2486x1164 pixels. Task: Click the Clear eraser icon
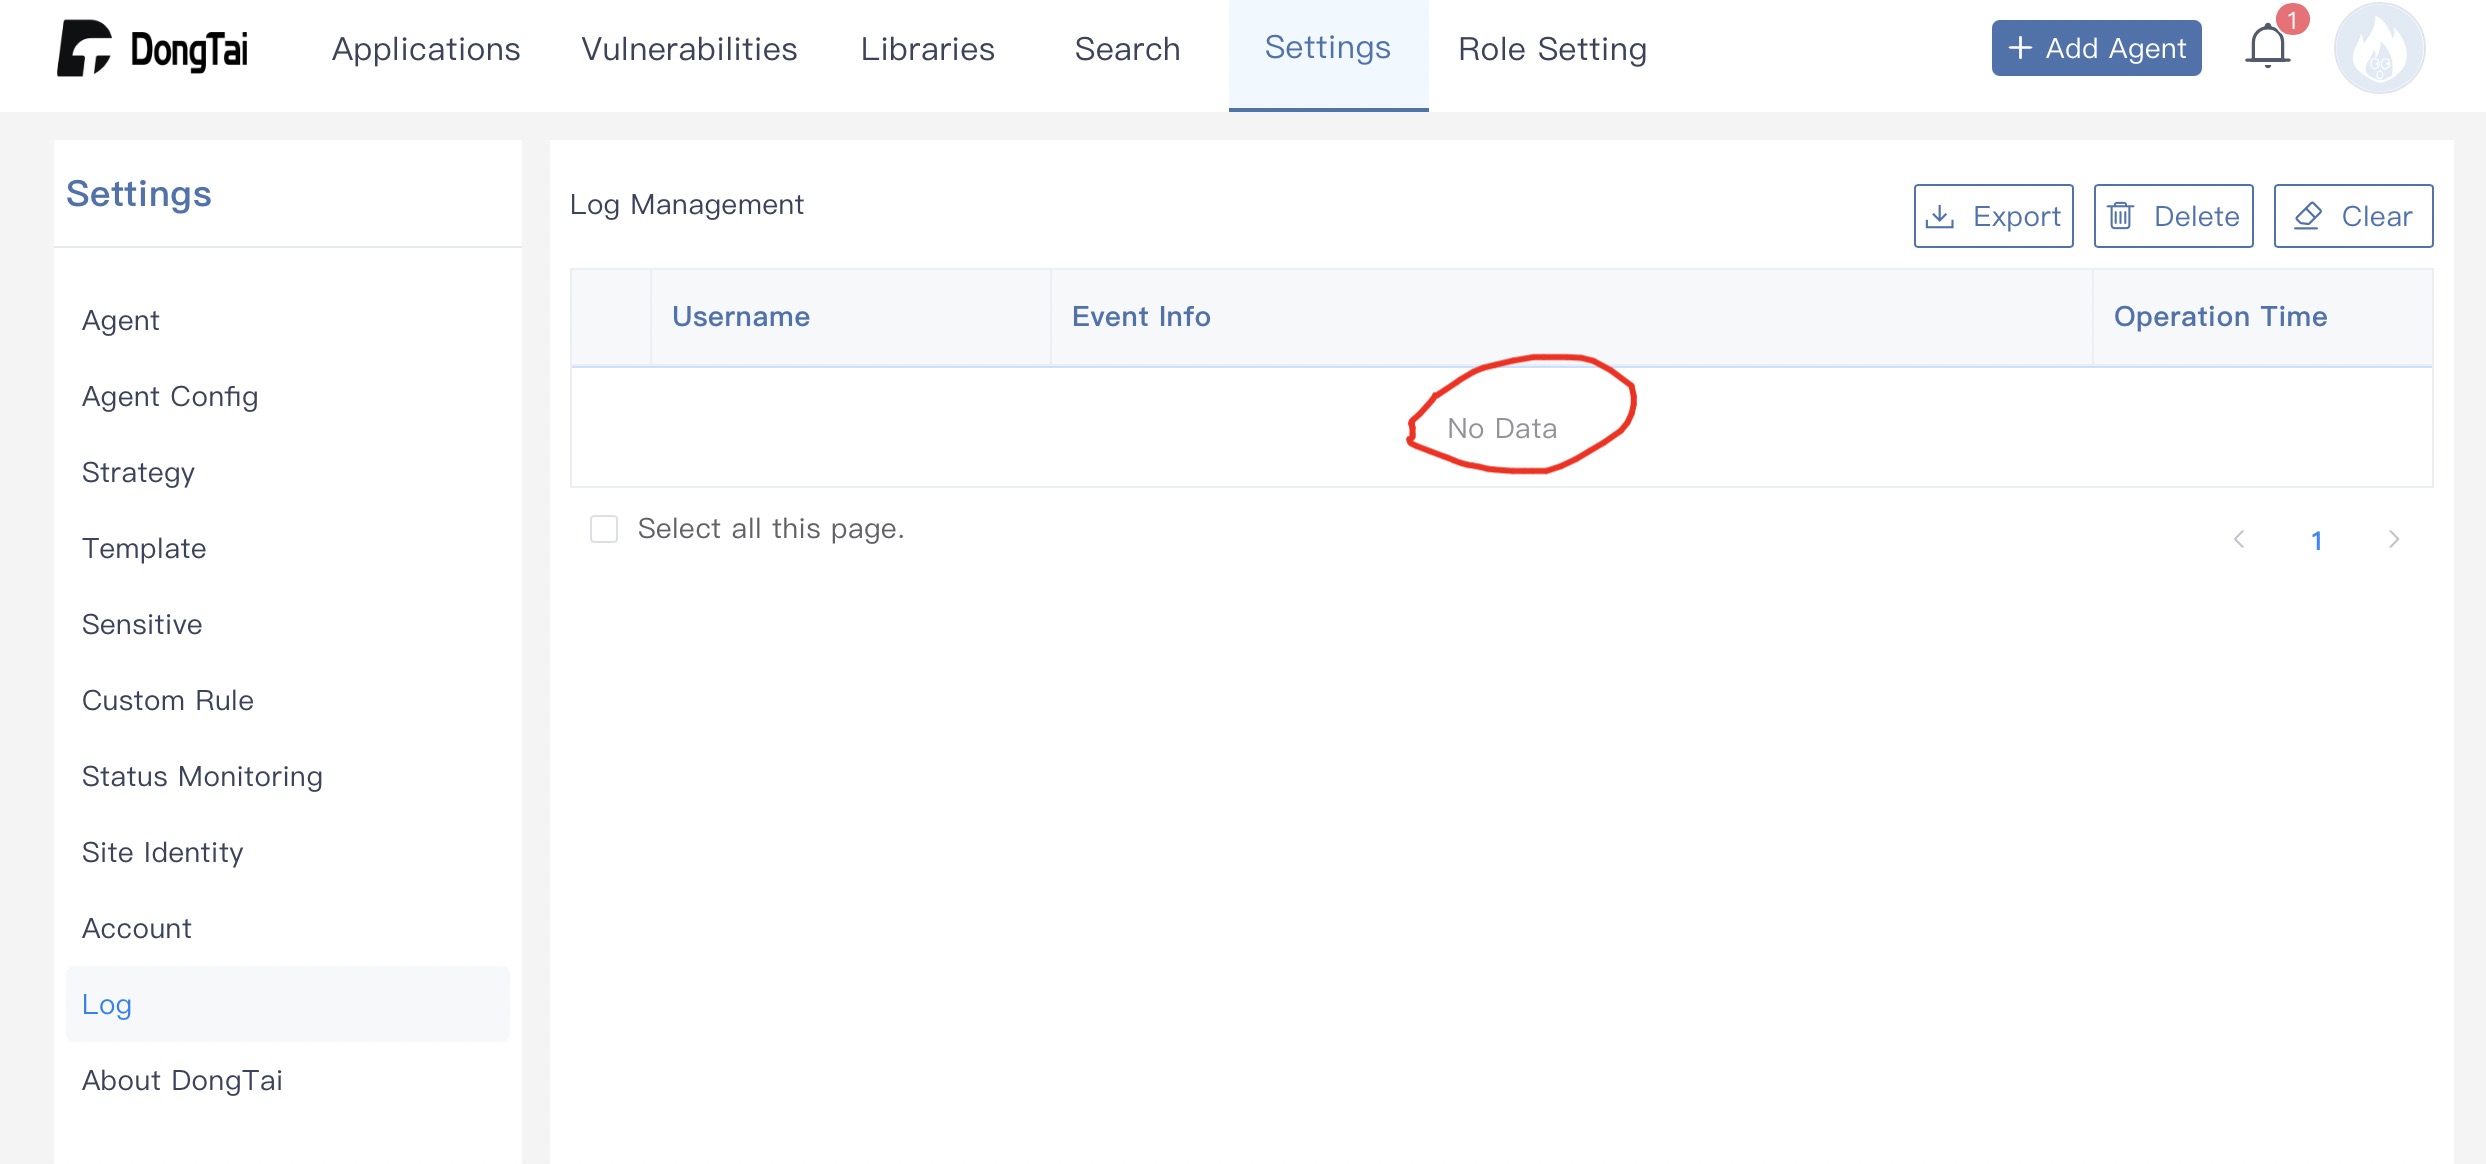pyautogui.click(x=2308, y=216)
